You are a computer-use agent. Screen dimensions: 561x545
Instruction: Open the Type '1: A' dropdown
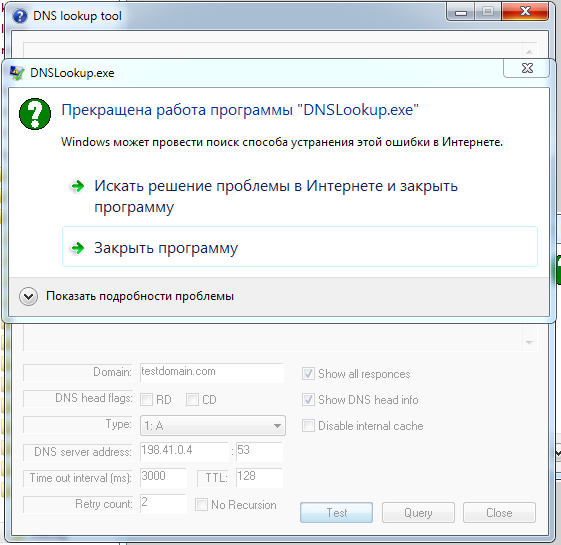213,426
